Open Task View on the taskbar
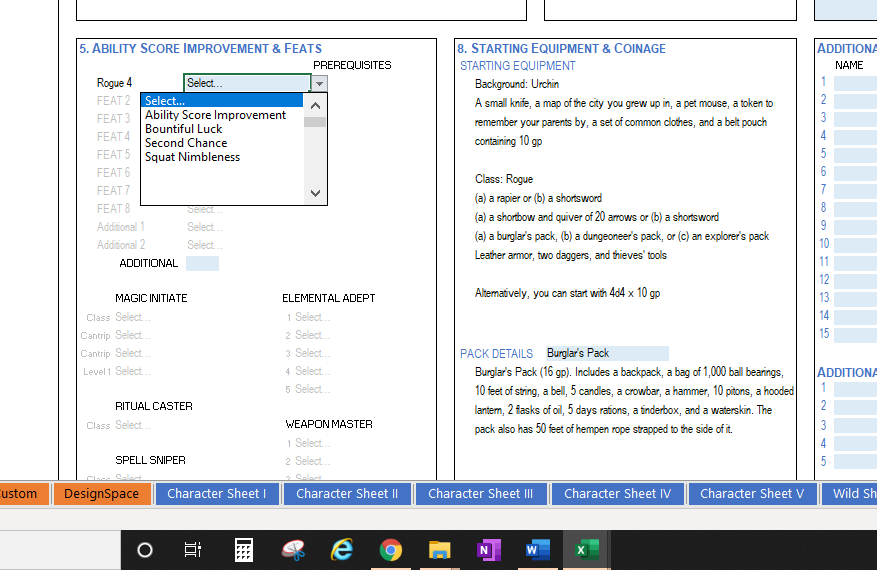 [x=192, y=550]
